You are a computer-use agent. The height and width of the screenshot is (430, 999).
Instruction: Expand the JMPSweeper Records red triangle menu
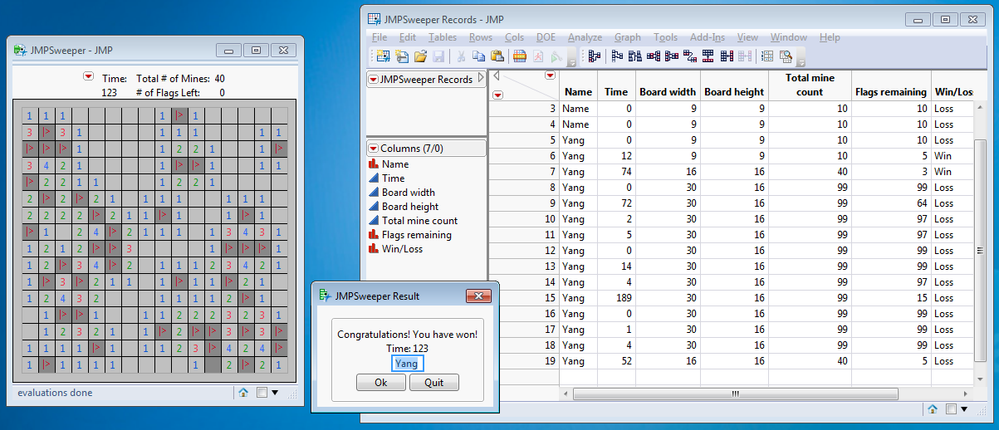pos(373,80)
